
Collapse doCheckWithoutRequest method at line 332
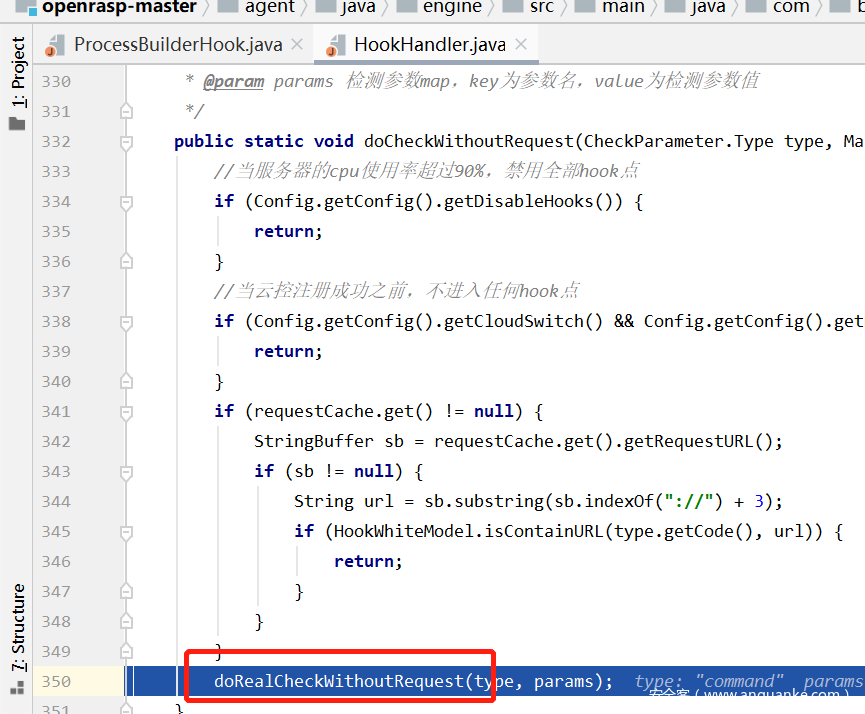tap(126, 141)
